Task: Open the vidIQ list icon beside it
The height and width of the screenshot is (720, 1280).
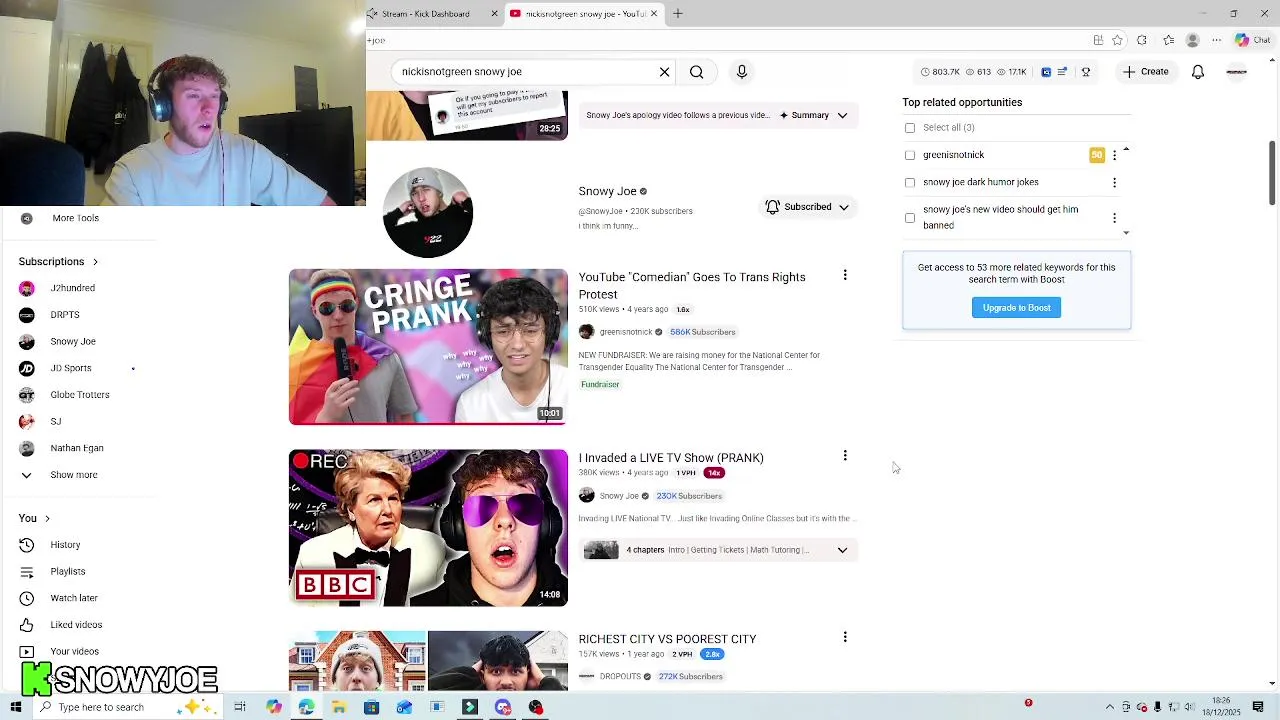Action: (1062, 72)
